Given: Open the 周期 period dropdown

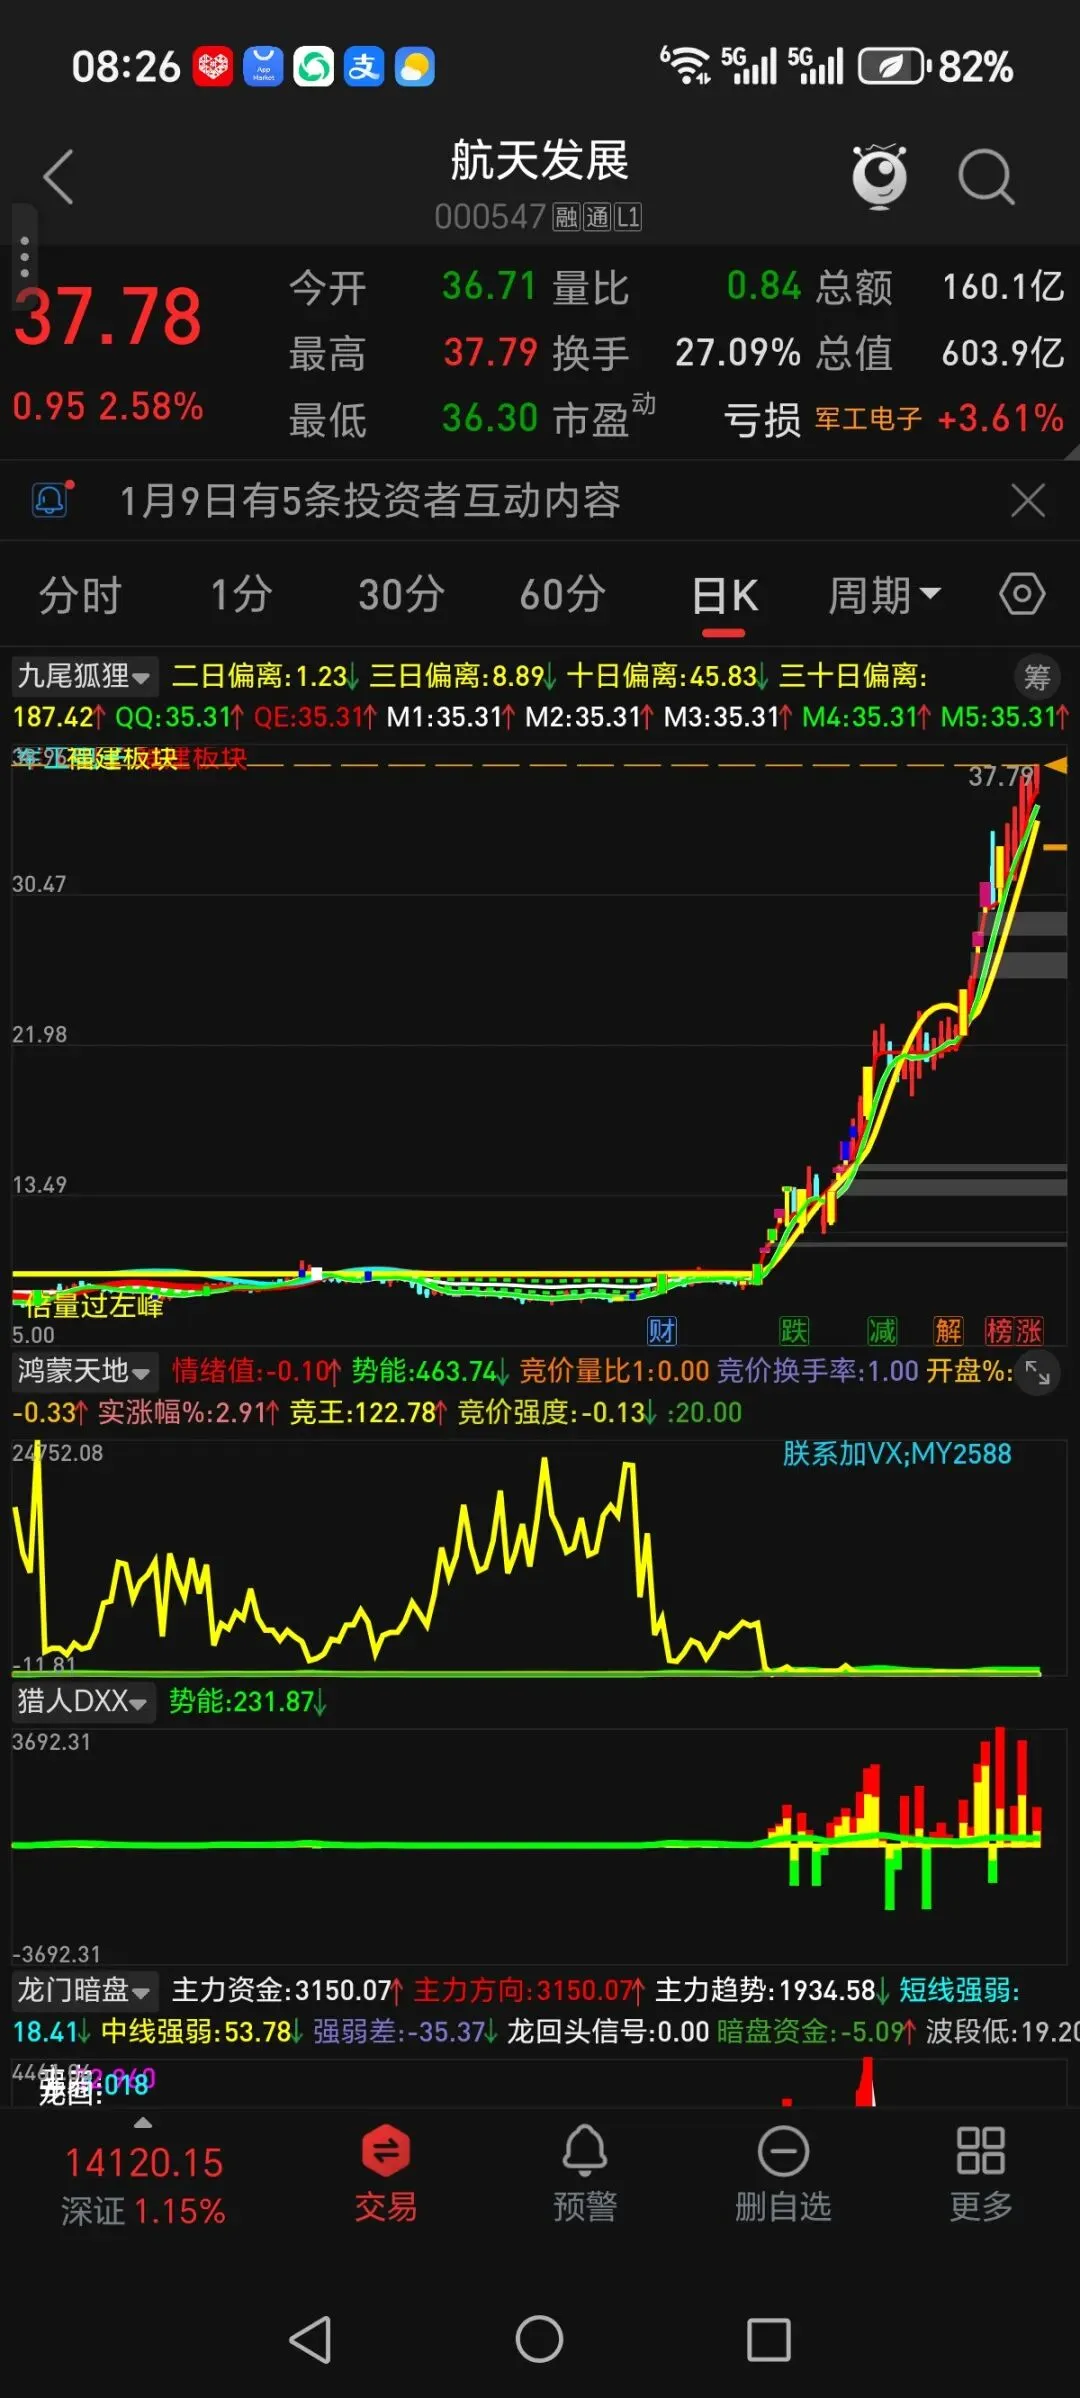Looking at the screenshot, I should point(884,595).
